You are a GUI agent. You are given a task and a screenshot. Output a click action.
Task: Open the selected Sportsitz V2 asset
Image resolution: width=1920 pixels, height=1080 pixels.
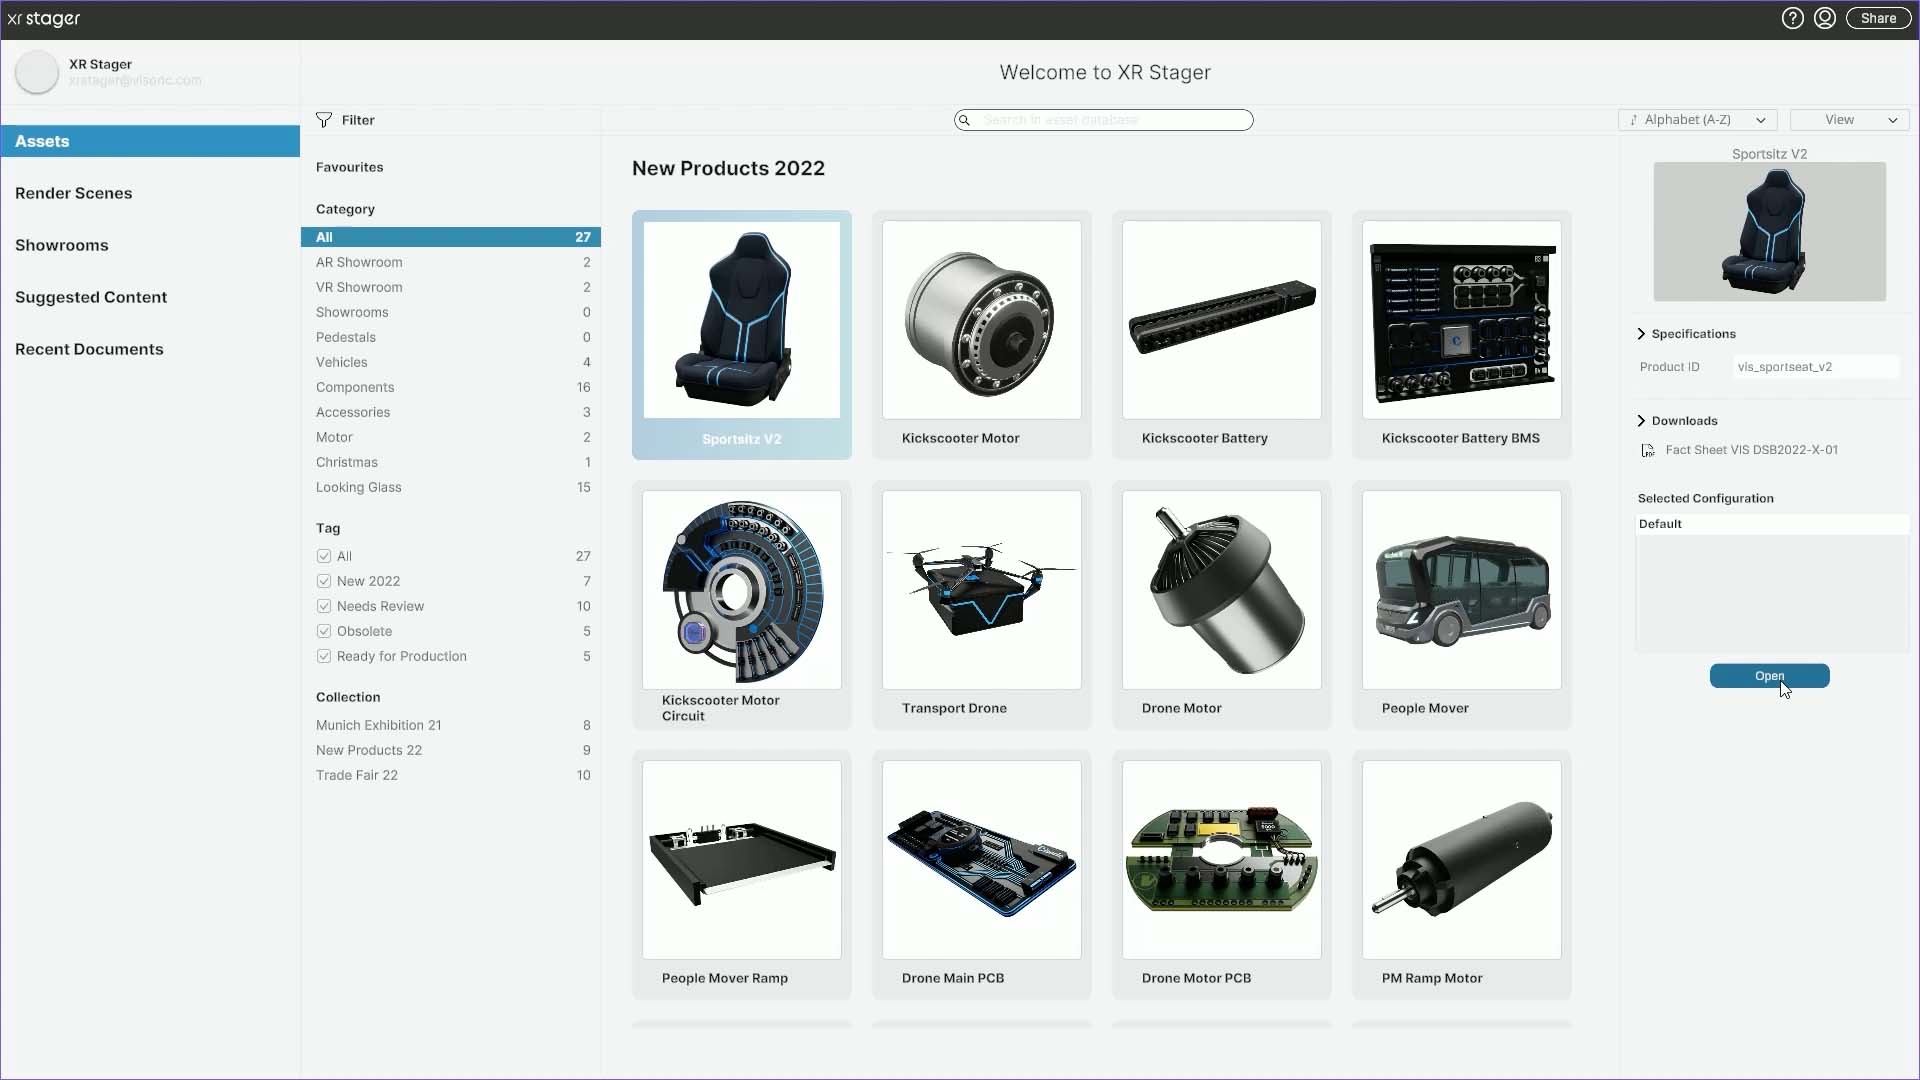tap(1769, 676)
